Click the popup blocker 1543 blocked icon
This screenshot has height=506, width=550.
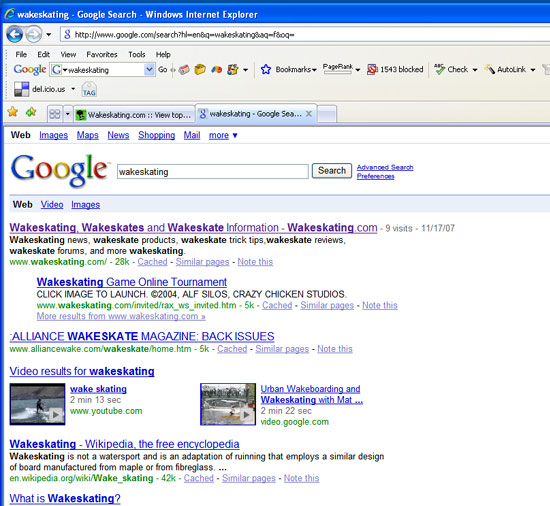click(372, 69)
